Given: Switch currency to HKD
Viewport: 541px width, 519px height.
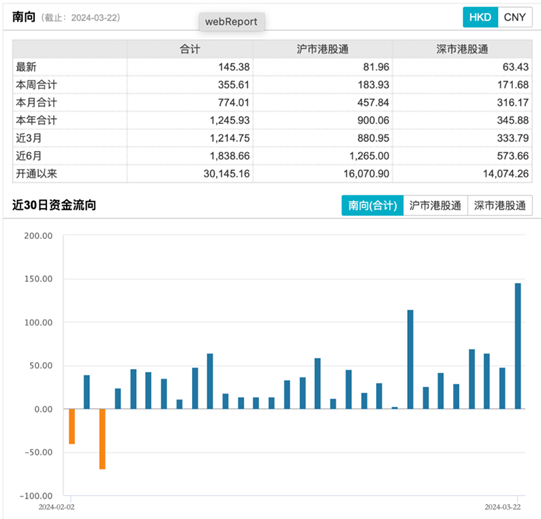Looking at the screenshot, I should click(480, 17).
